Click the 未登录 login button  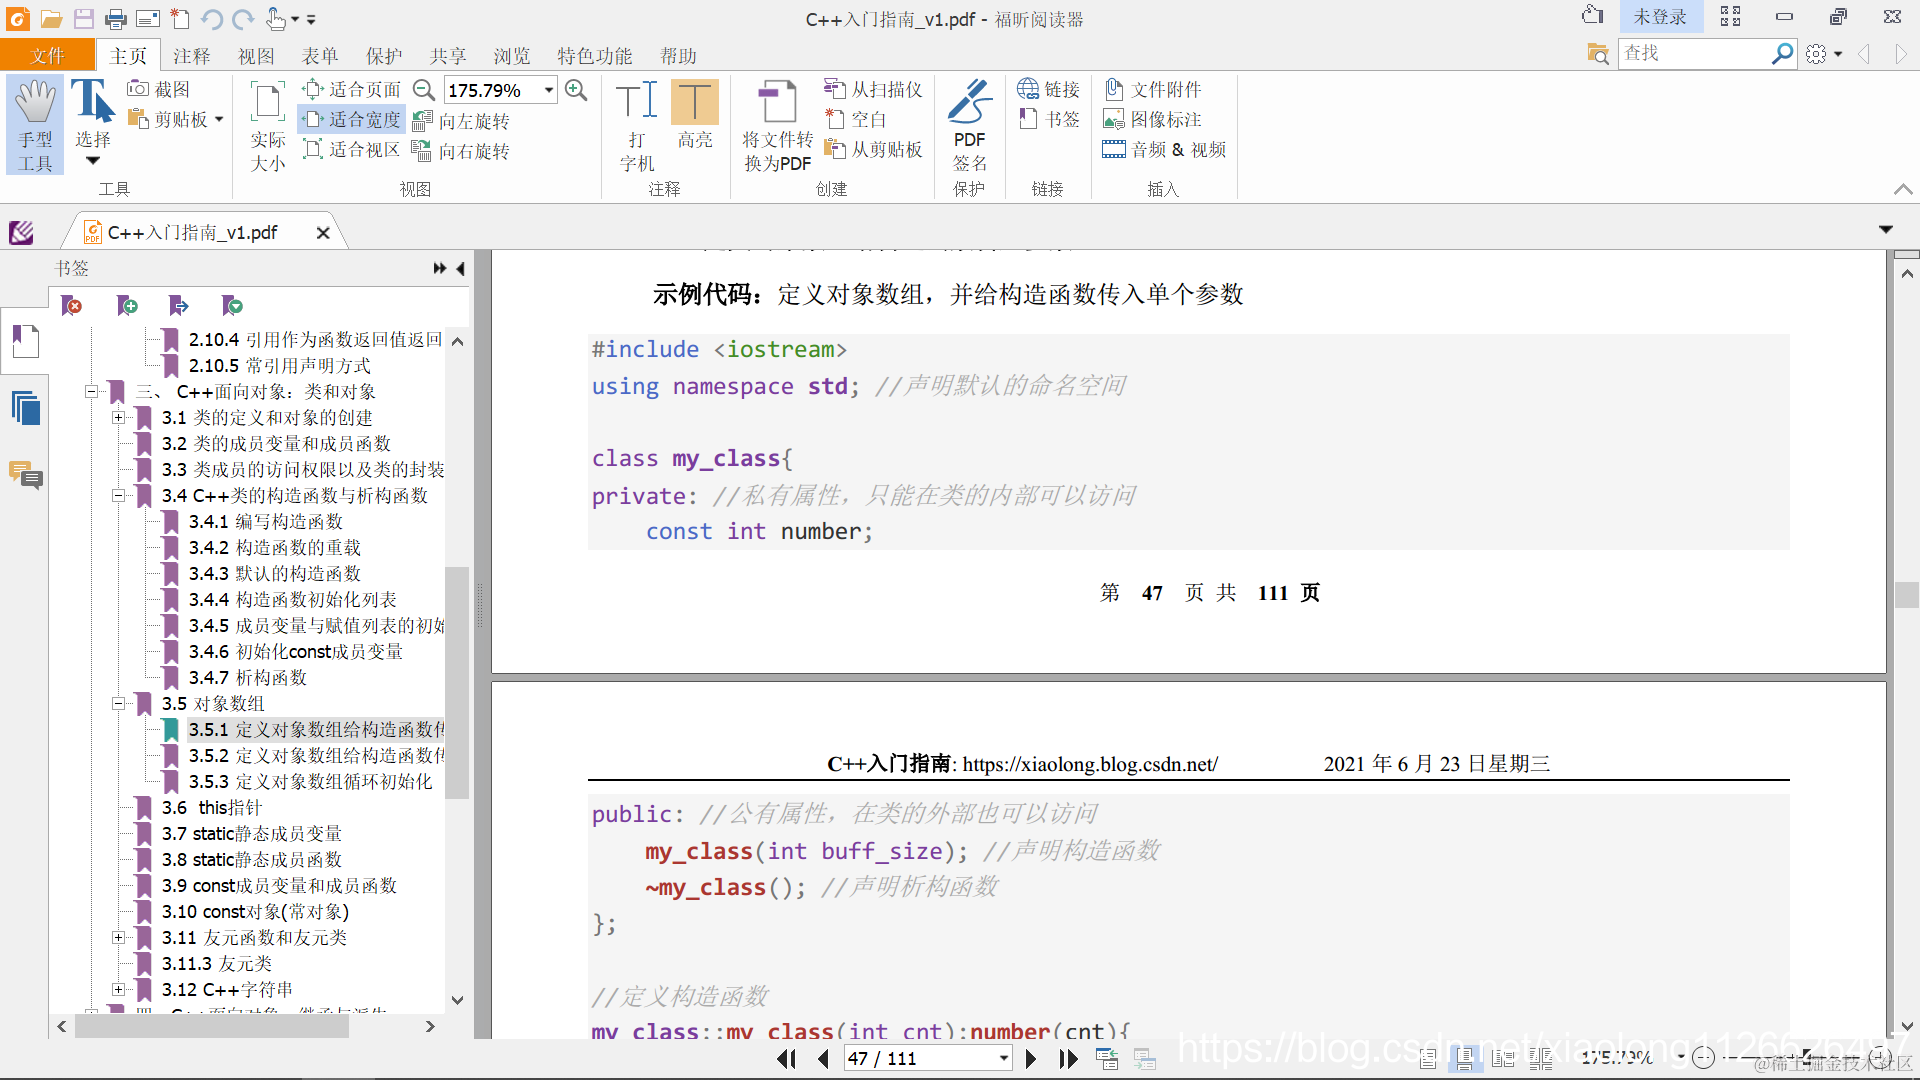tap(1659, 17)
